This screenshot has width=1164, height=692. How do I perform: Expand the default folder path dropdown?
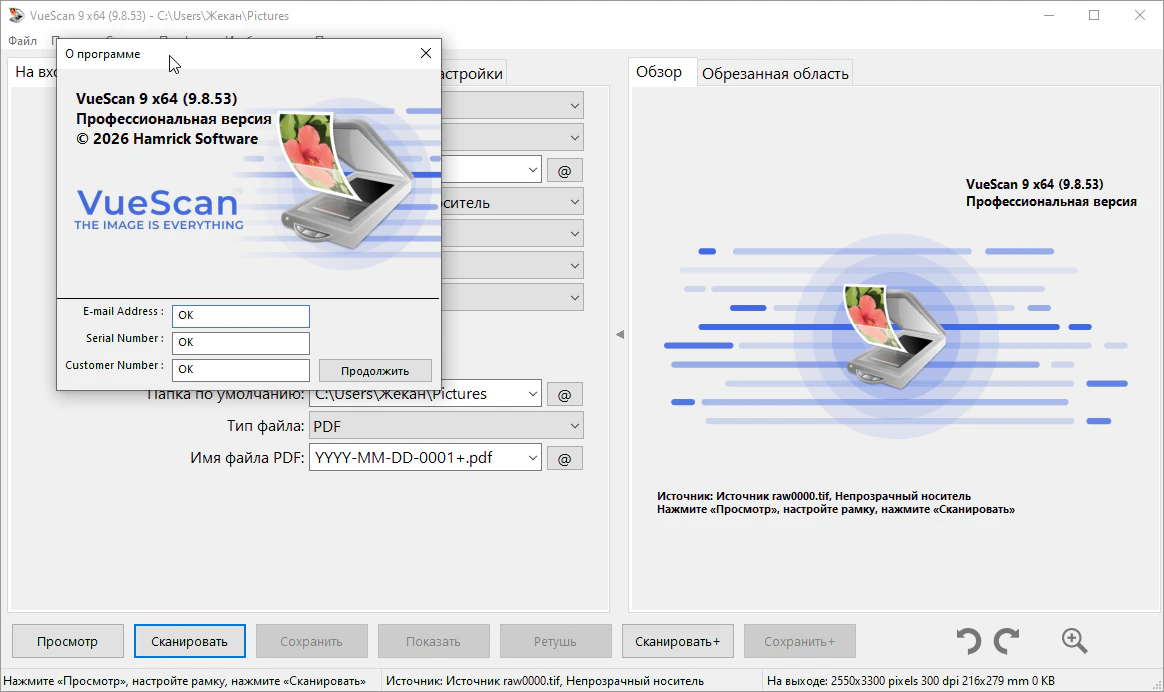click(x=531, y=394)
